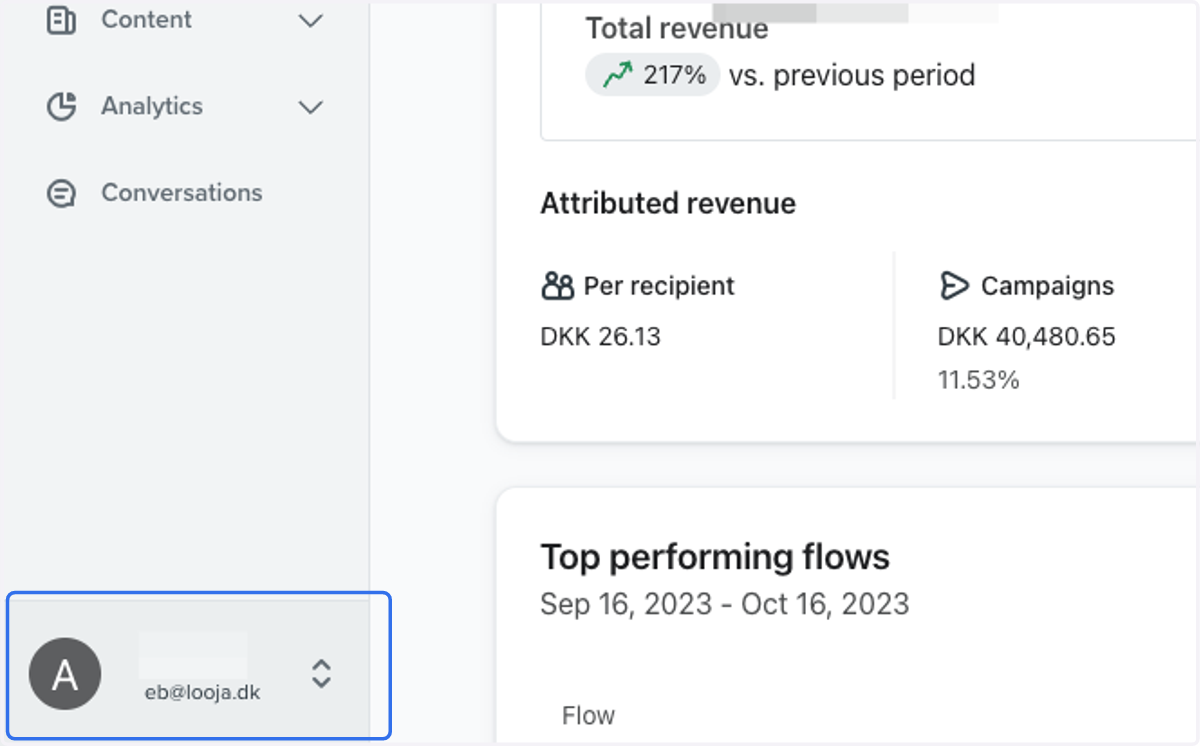The height and width of the screenshot is (746, 1200).
Task: Click the Campaigns paper plane icon
Action: point(954,286)
